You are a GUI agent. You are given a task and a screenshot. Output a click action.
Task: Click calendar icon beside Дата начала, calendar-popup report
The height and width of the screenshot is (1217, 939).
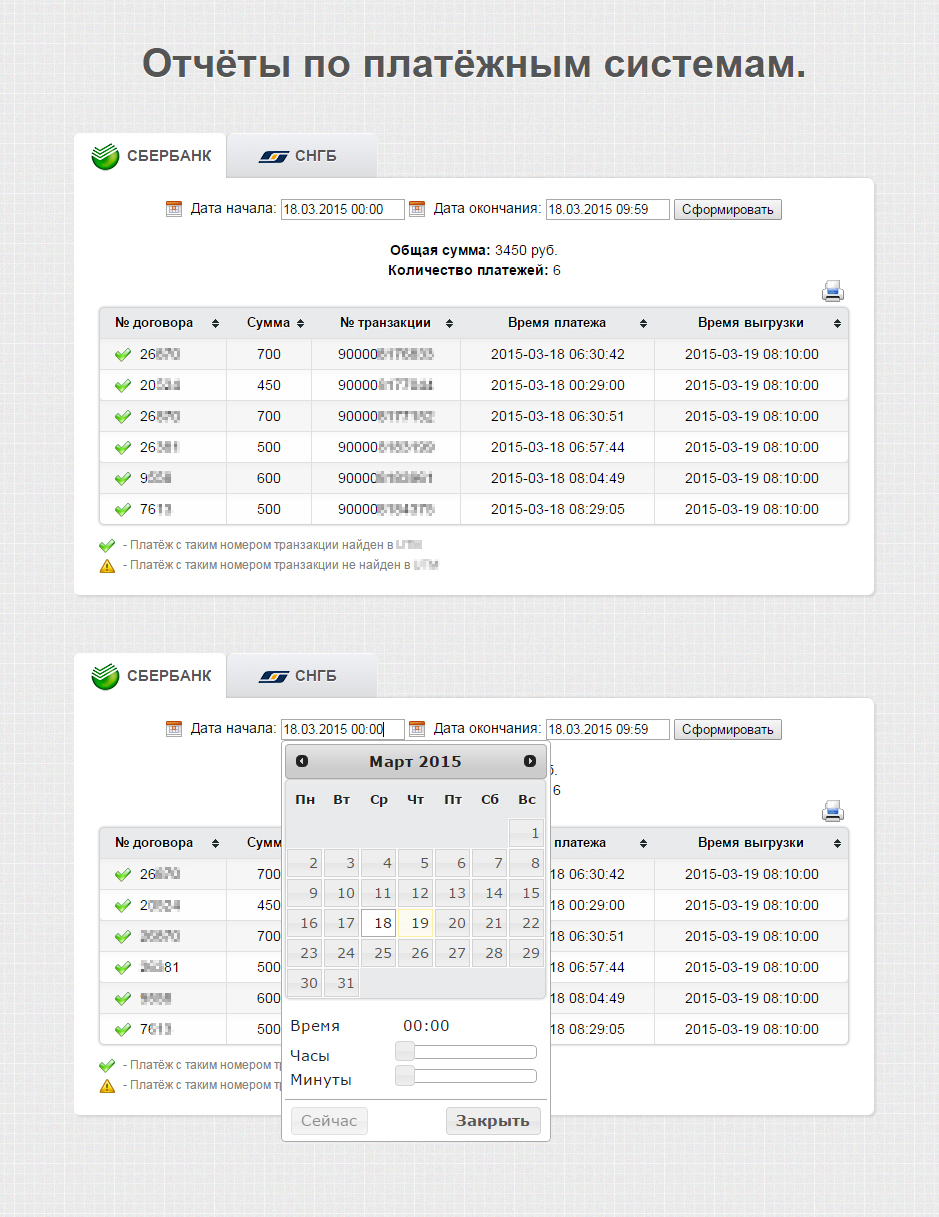(174, 729)
